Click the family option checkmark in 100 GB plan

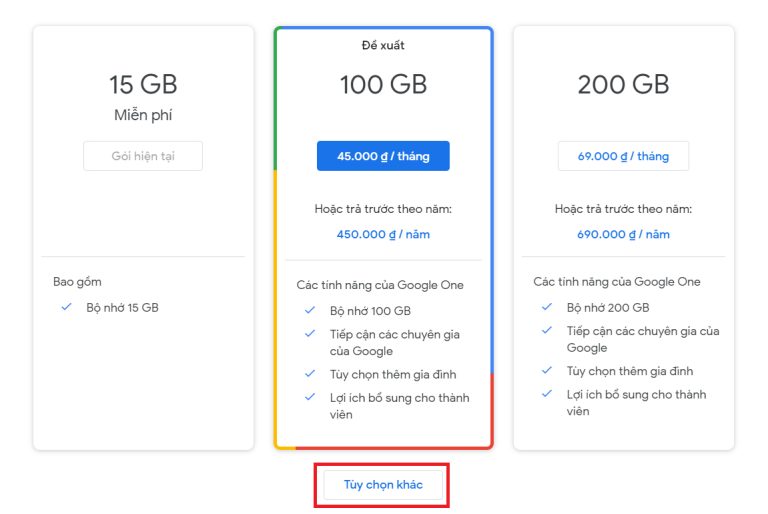(x=310, y=374)
